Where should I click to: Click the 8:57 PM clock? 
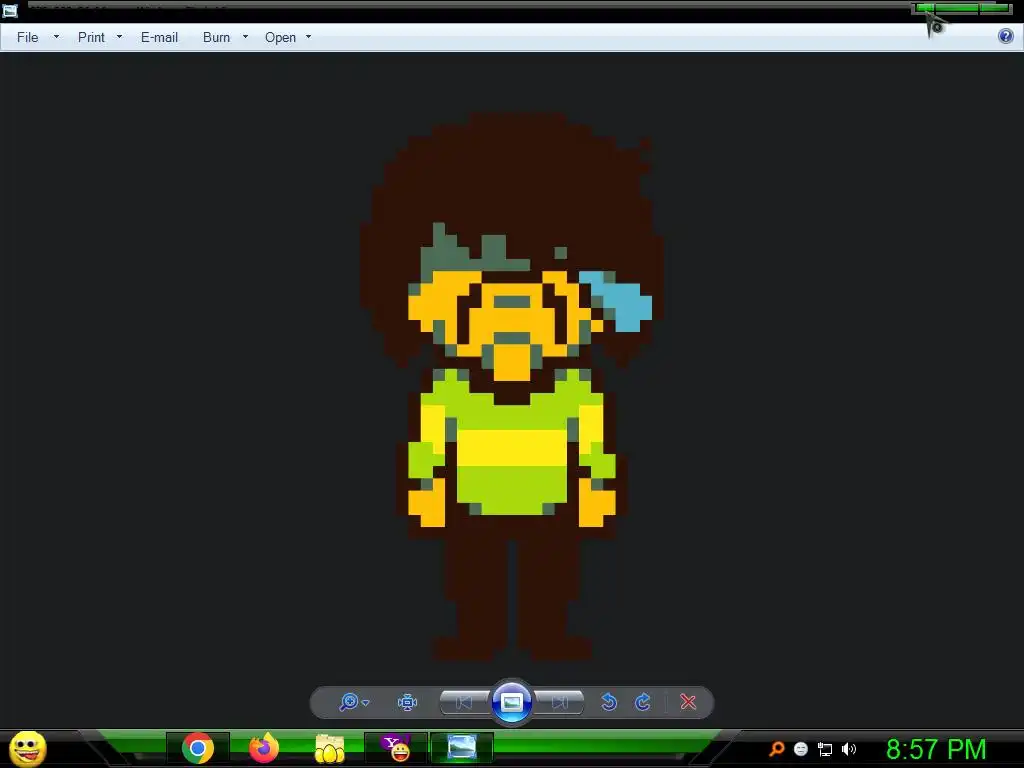[936, 749]
